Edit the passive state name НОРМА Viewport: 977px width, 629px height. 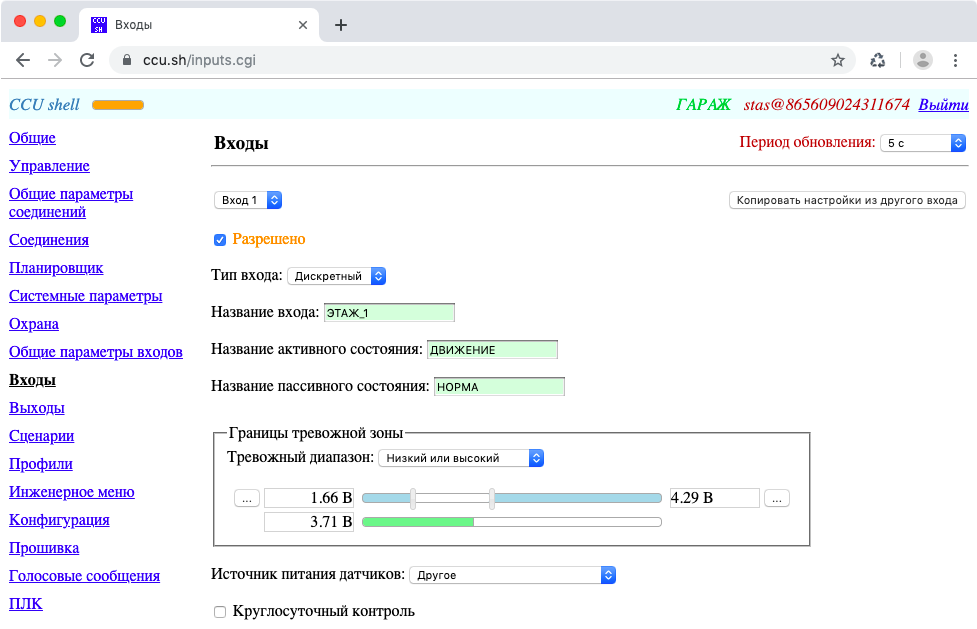click(499, 387)
